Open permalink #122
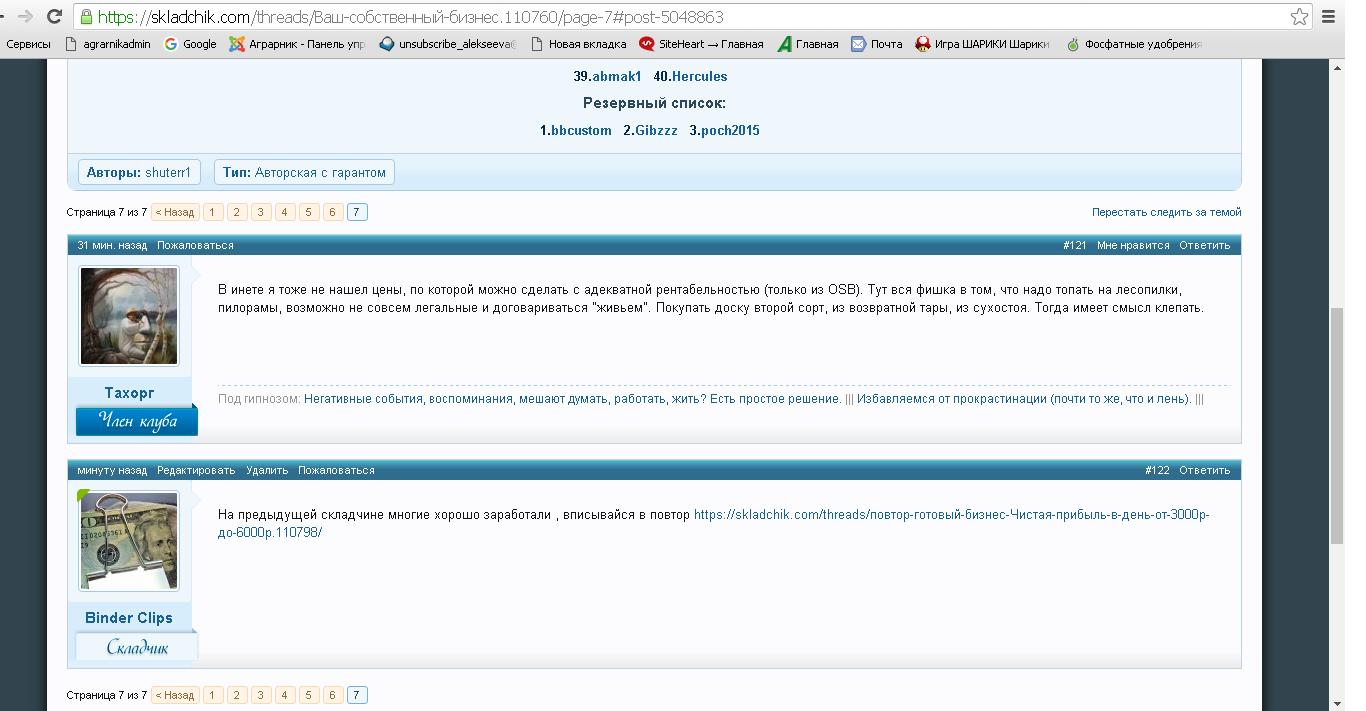This screenshot has height=711, width=1366. 1157,470
